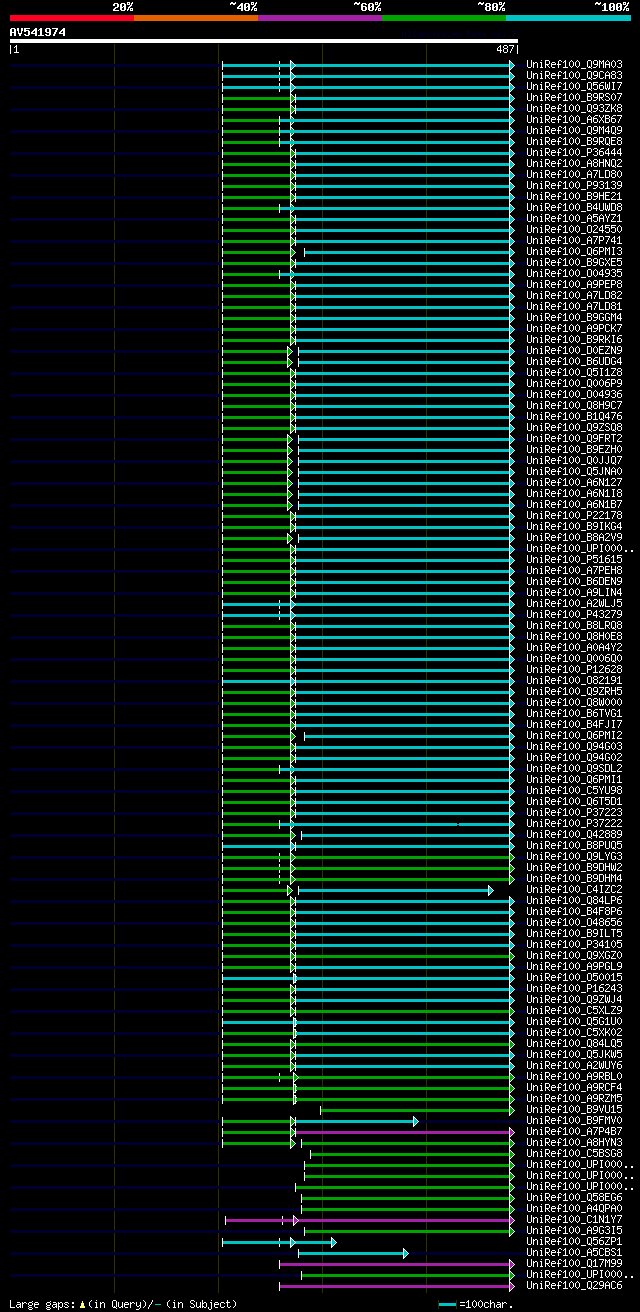The height and width of the screenshot is (1312, 640).
Task: Select the UniRef100_P34105 label
Action: point(574,944)
